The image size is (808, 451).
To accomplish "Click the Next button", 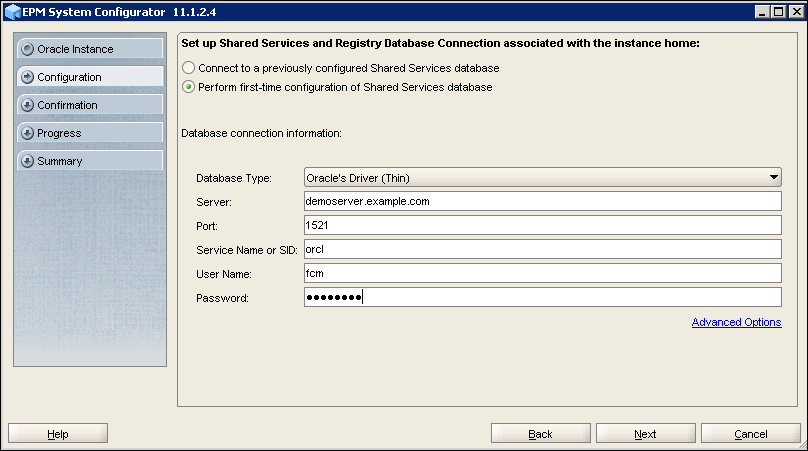I will (x=646, y=433).
